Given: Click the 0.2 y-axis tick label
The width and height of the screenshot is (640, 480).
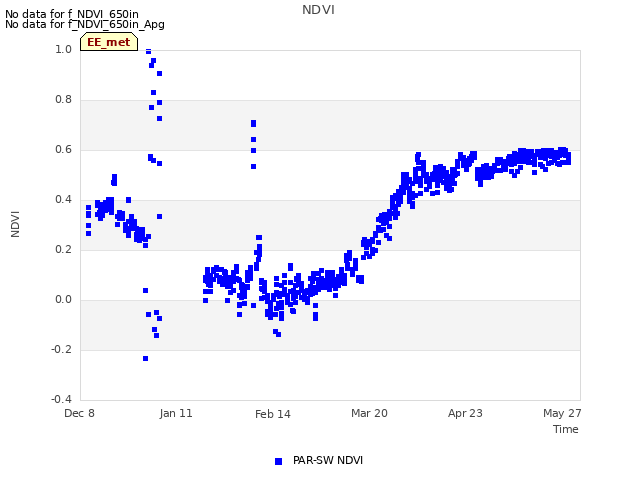Looking at the screenshot, I should (63, 249).
